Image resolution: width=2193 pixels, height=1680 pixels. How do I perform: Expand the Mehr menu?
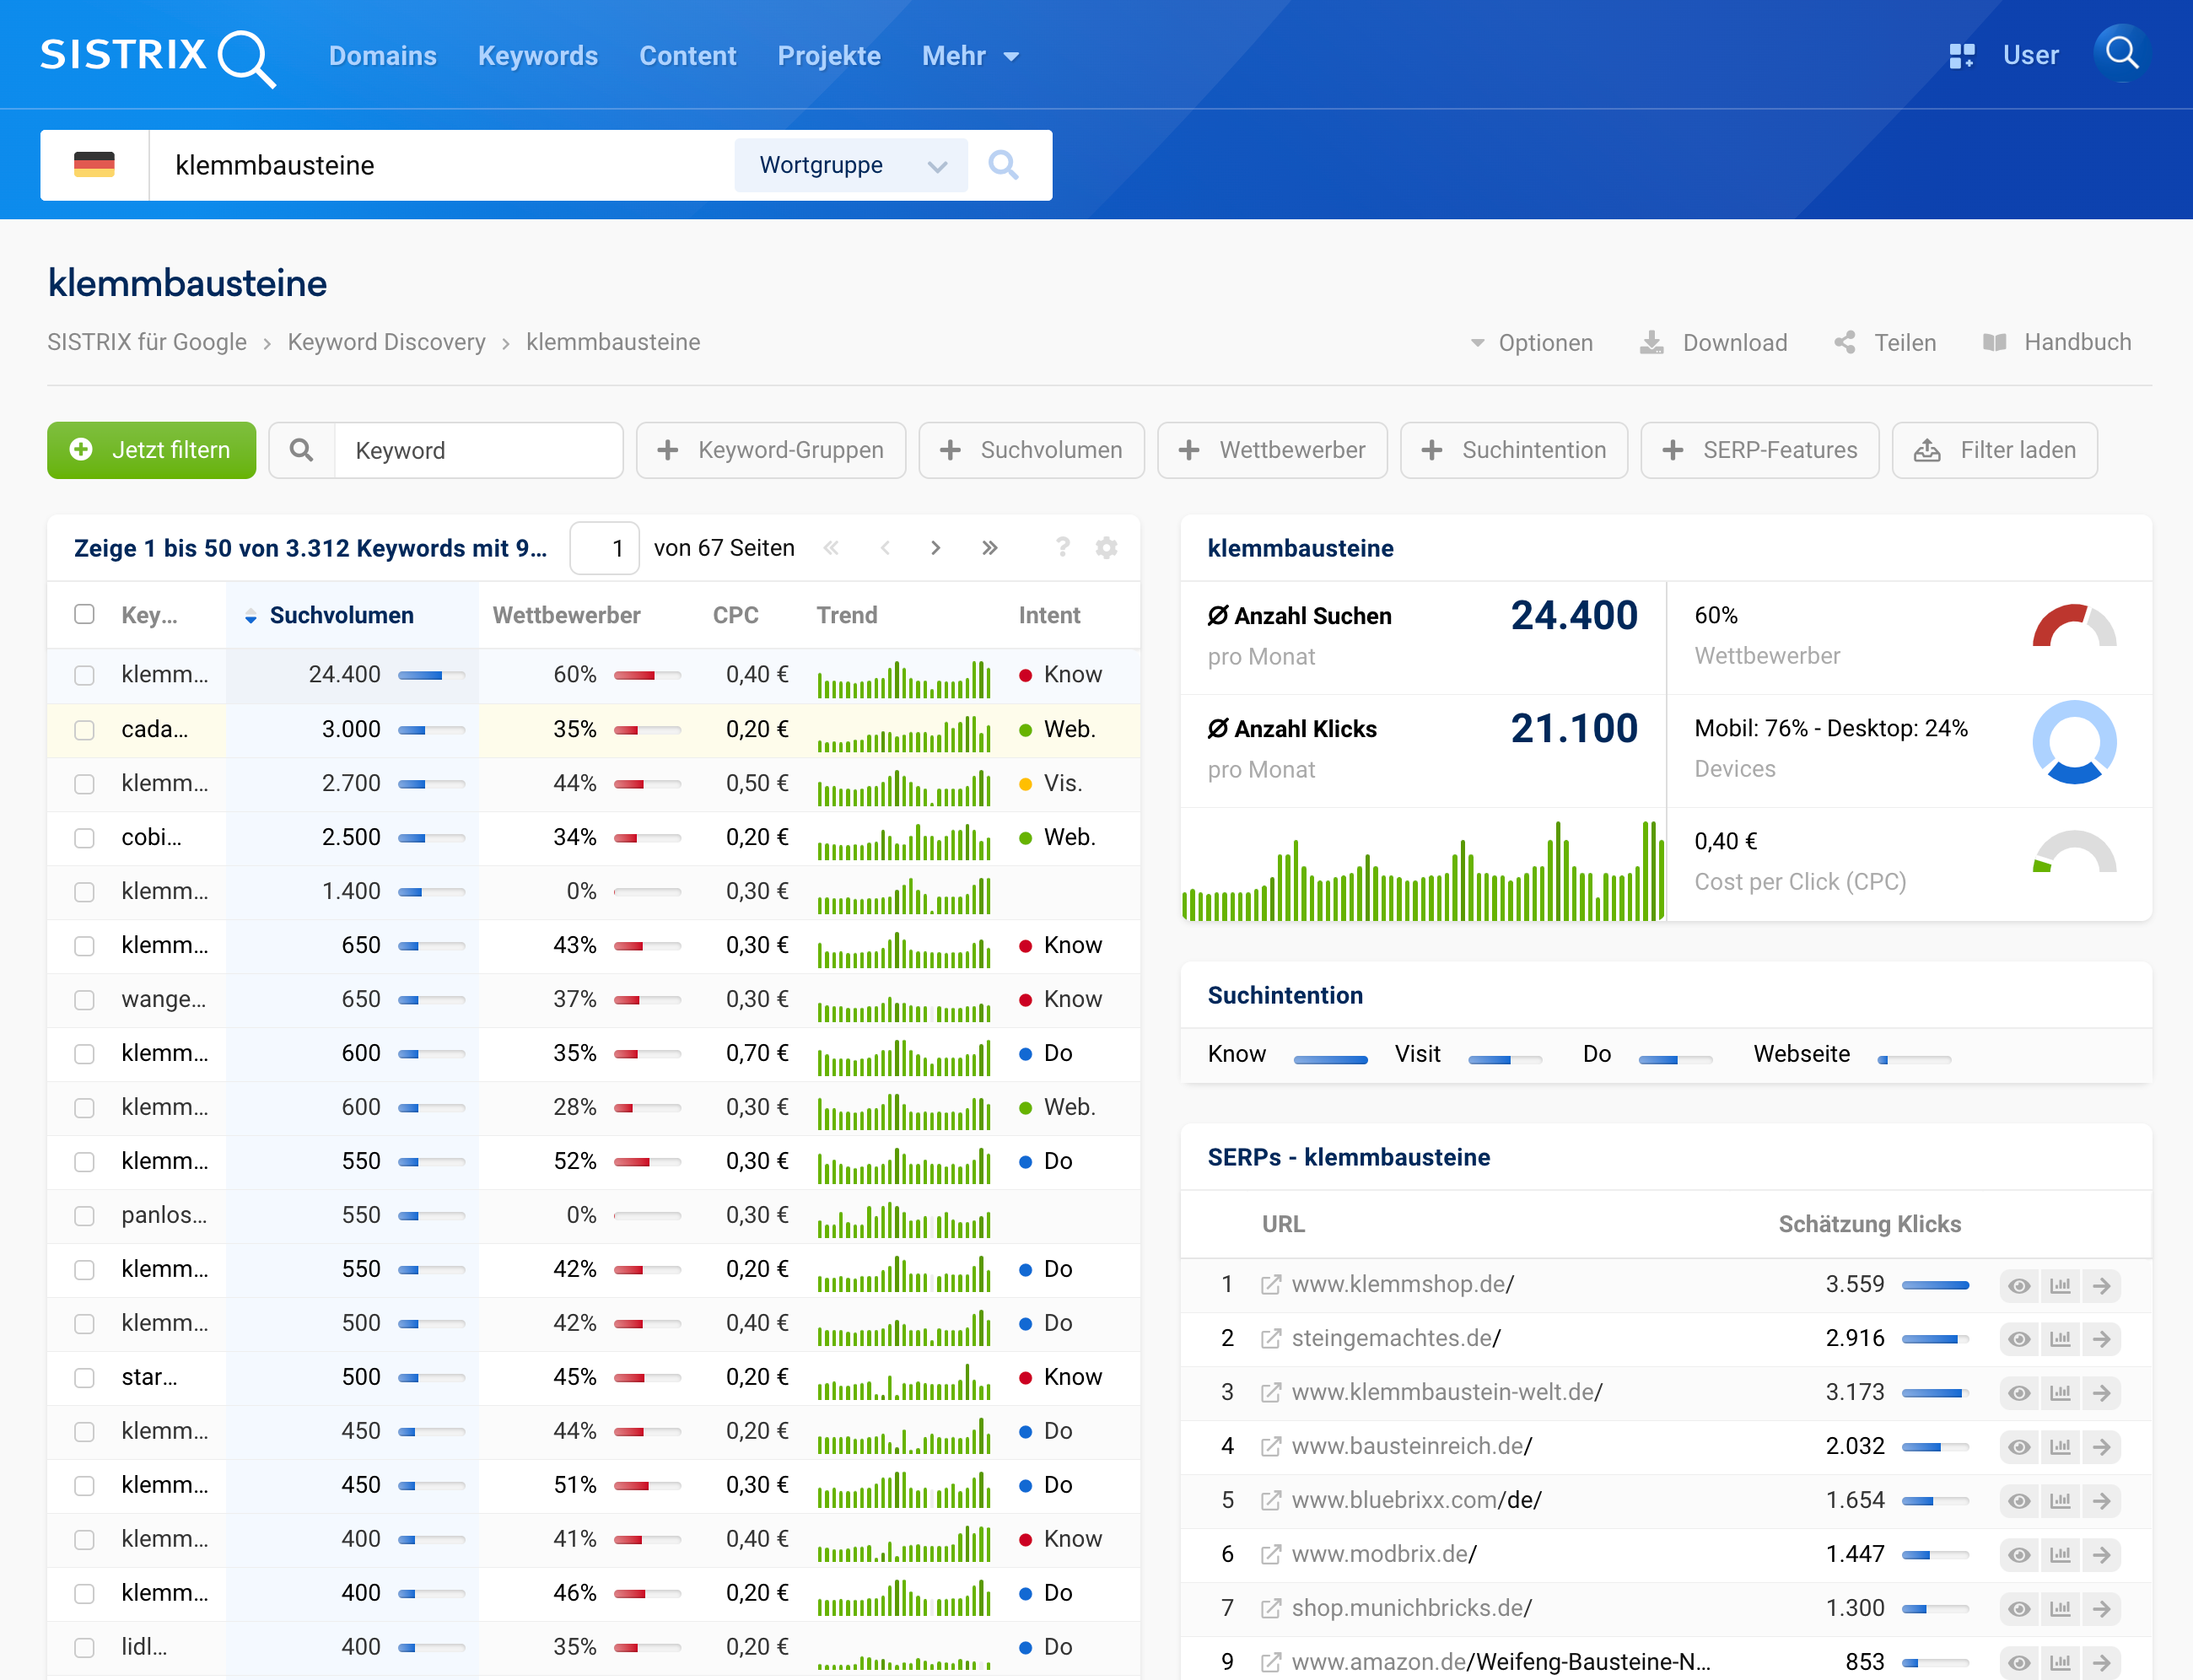969,56
